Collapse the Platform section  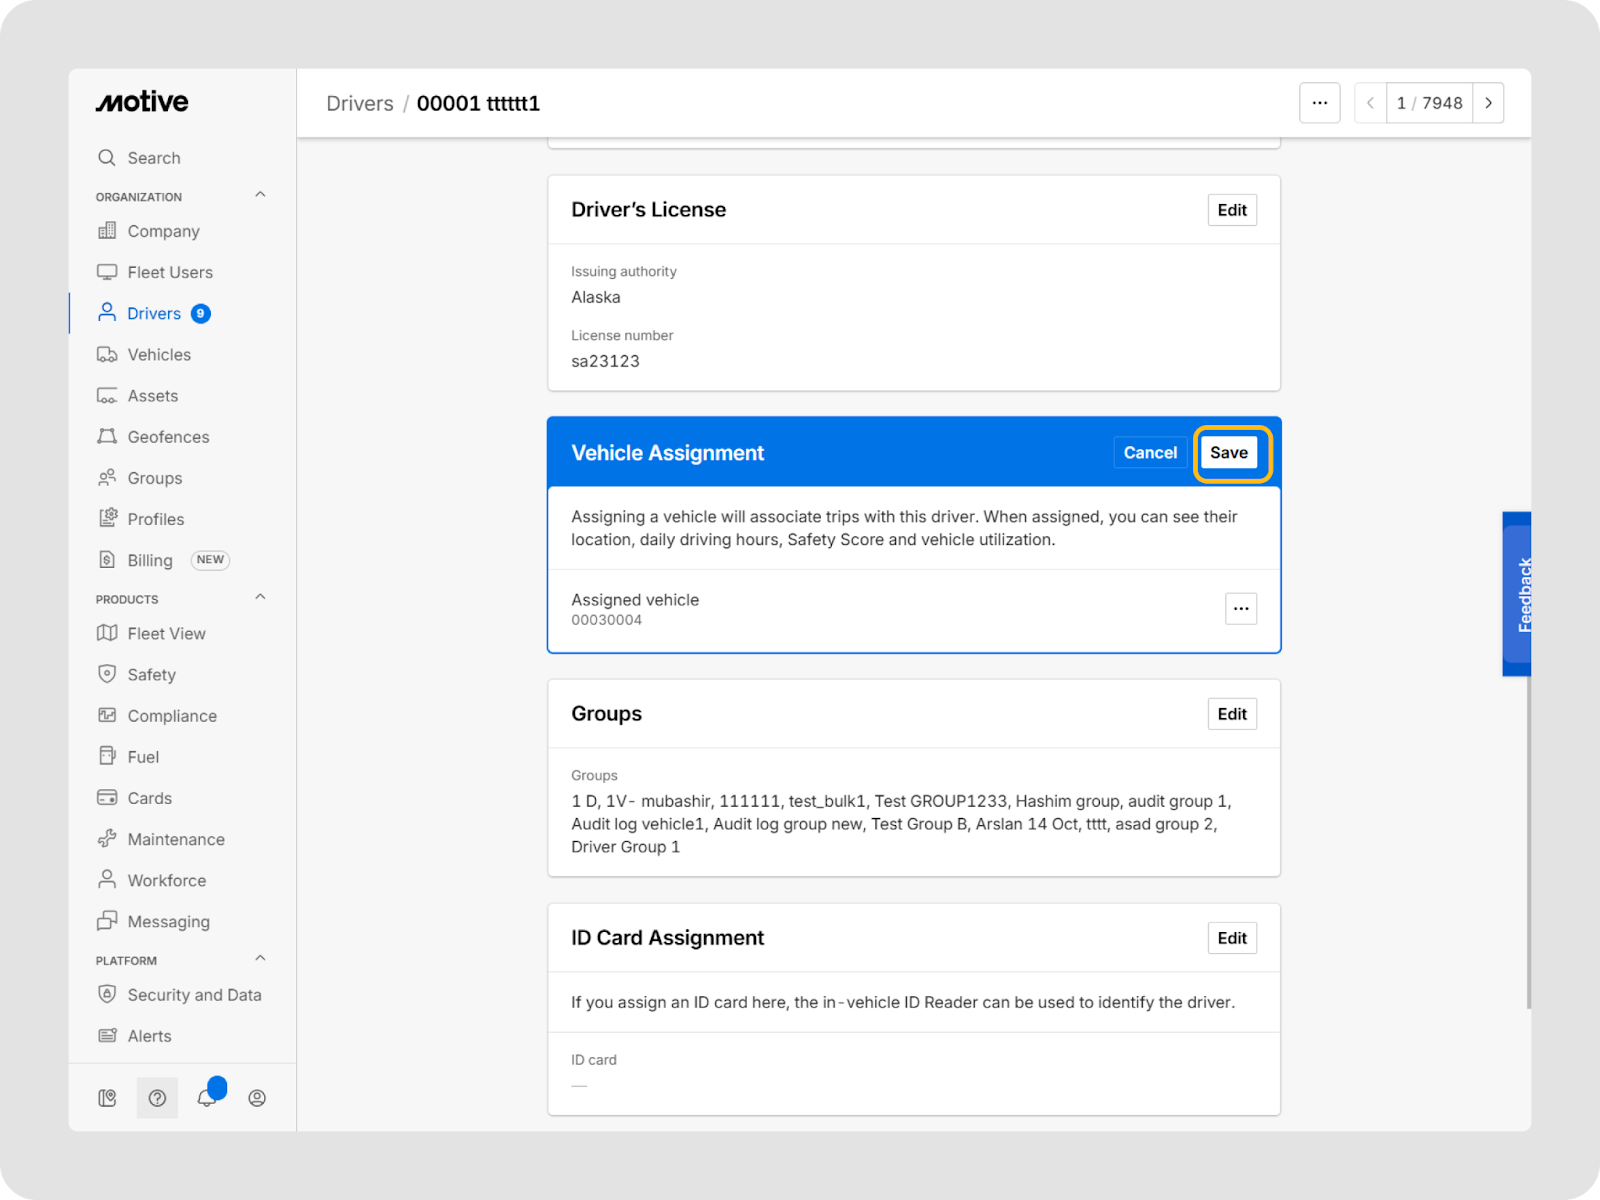coord(260,959)
